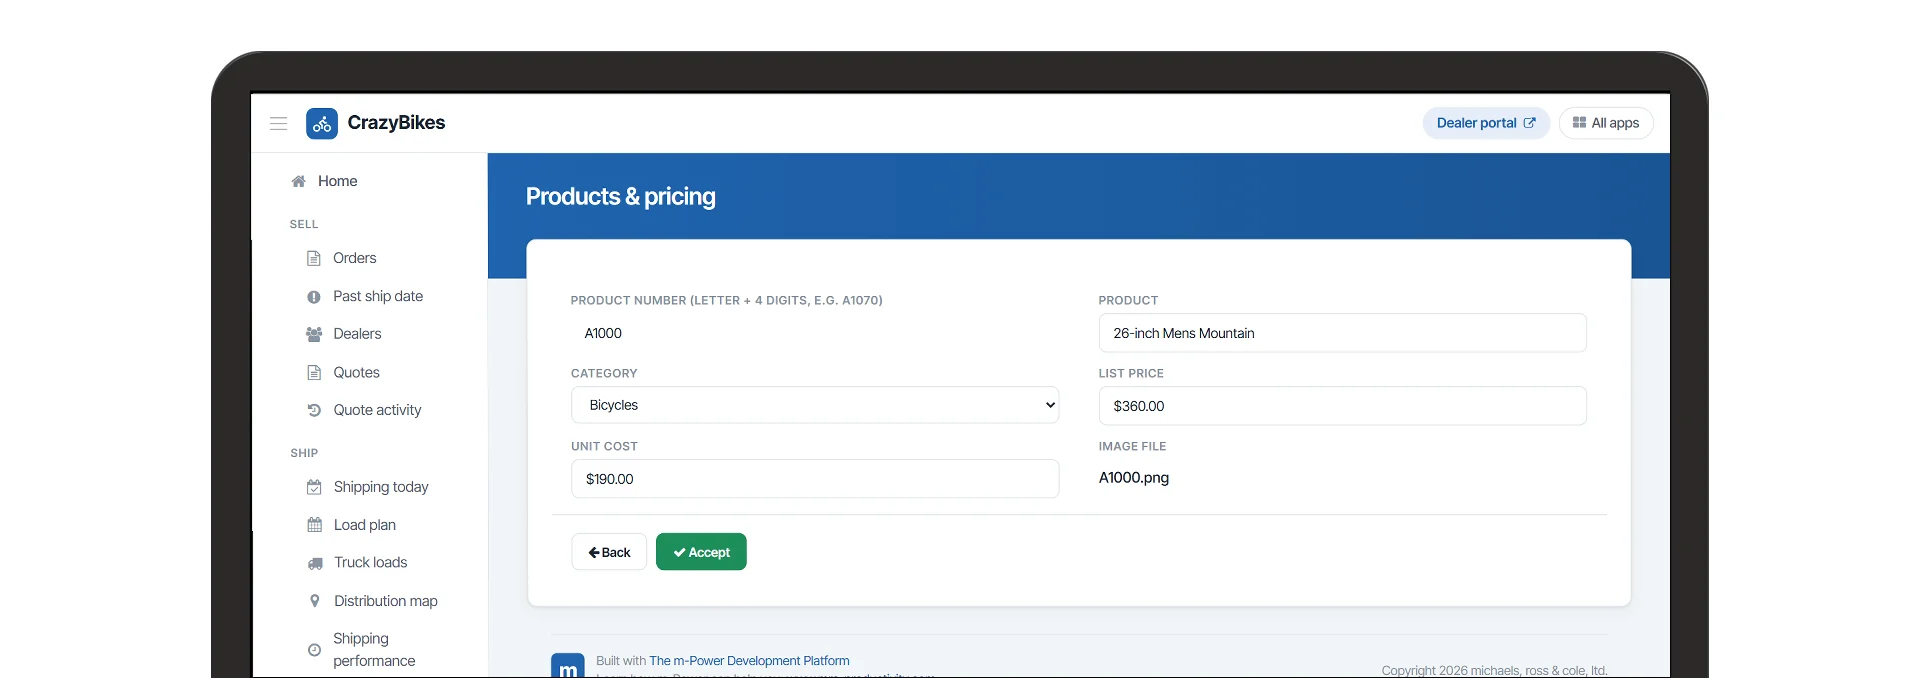1920x678 pixels.
Task: View the Distribution map page
Action: 386,601
